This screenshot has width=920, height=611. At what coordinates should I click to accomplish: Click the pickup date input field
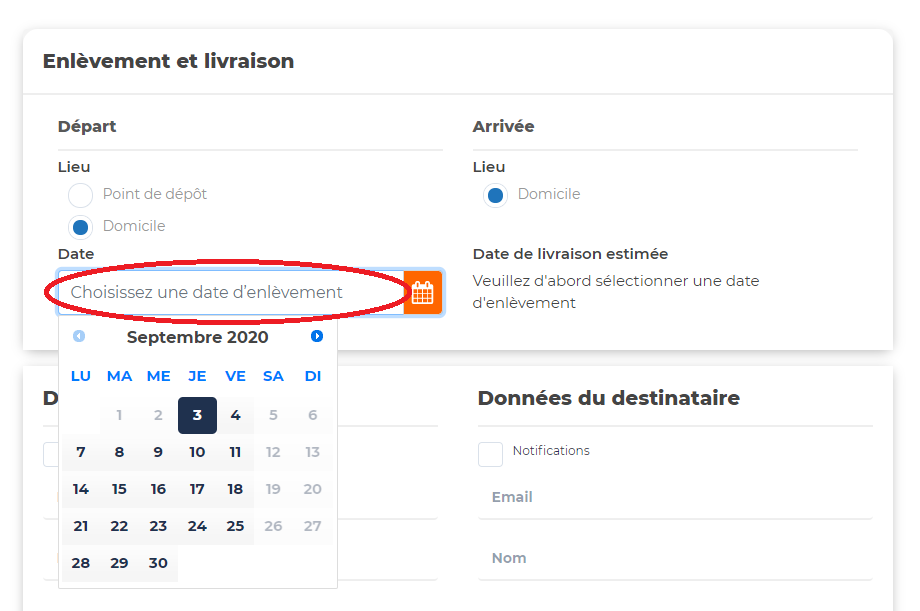(230, 293)
